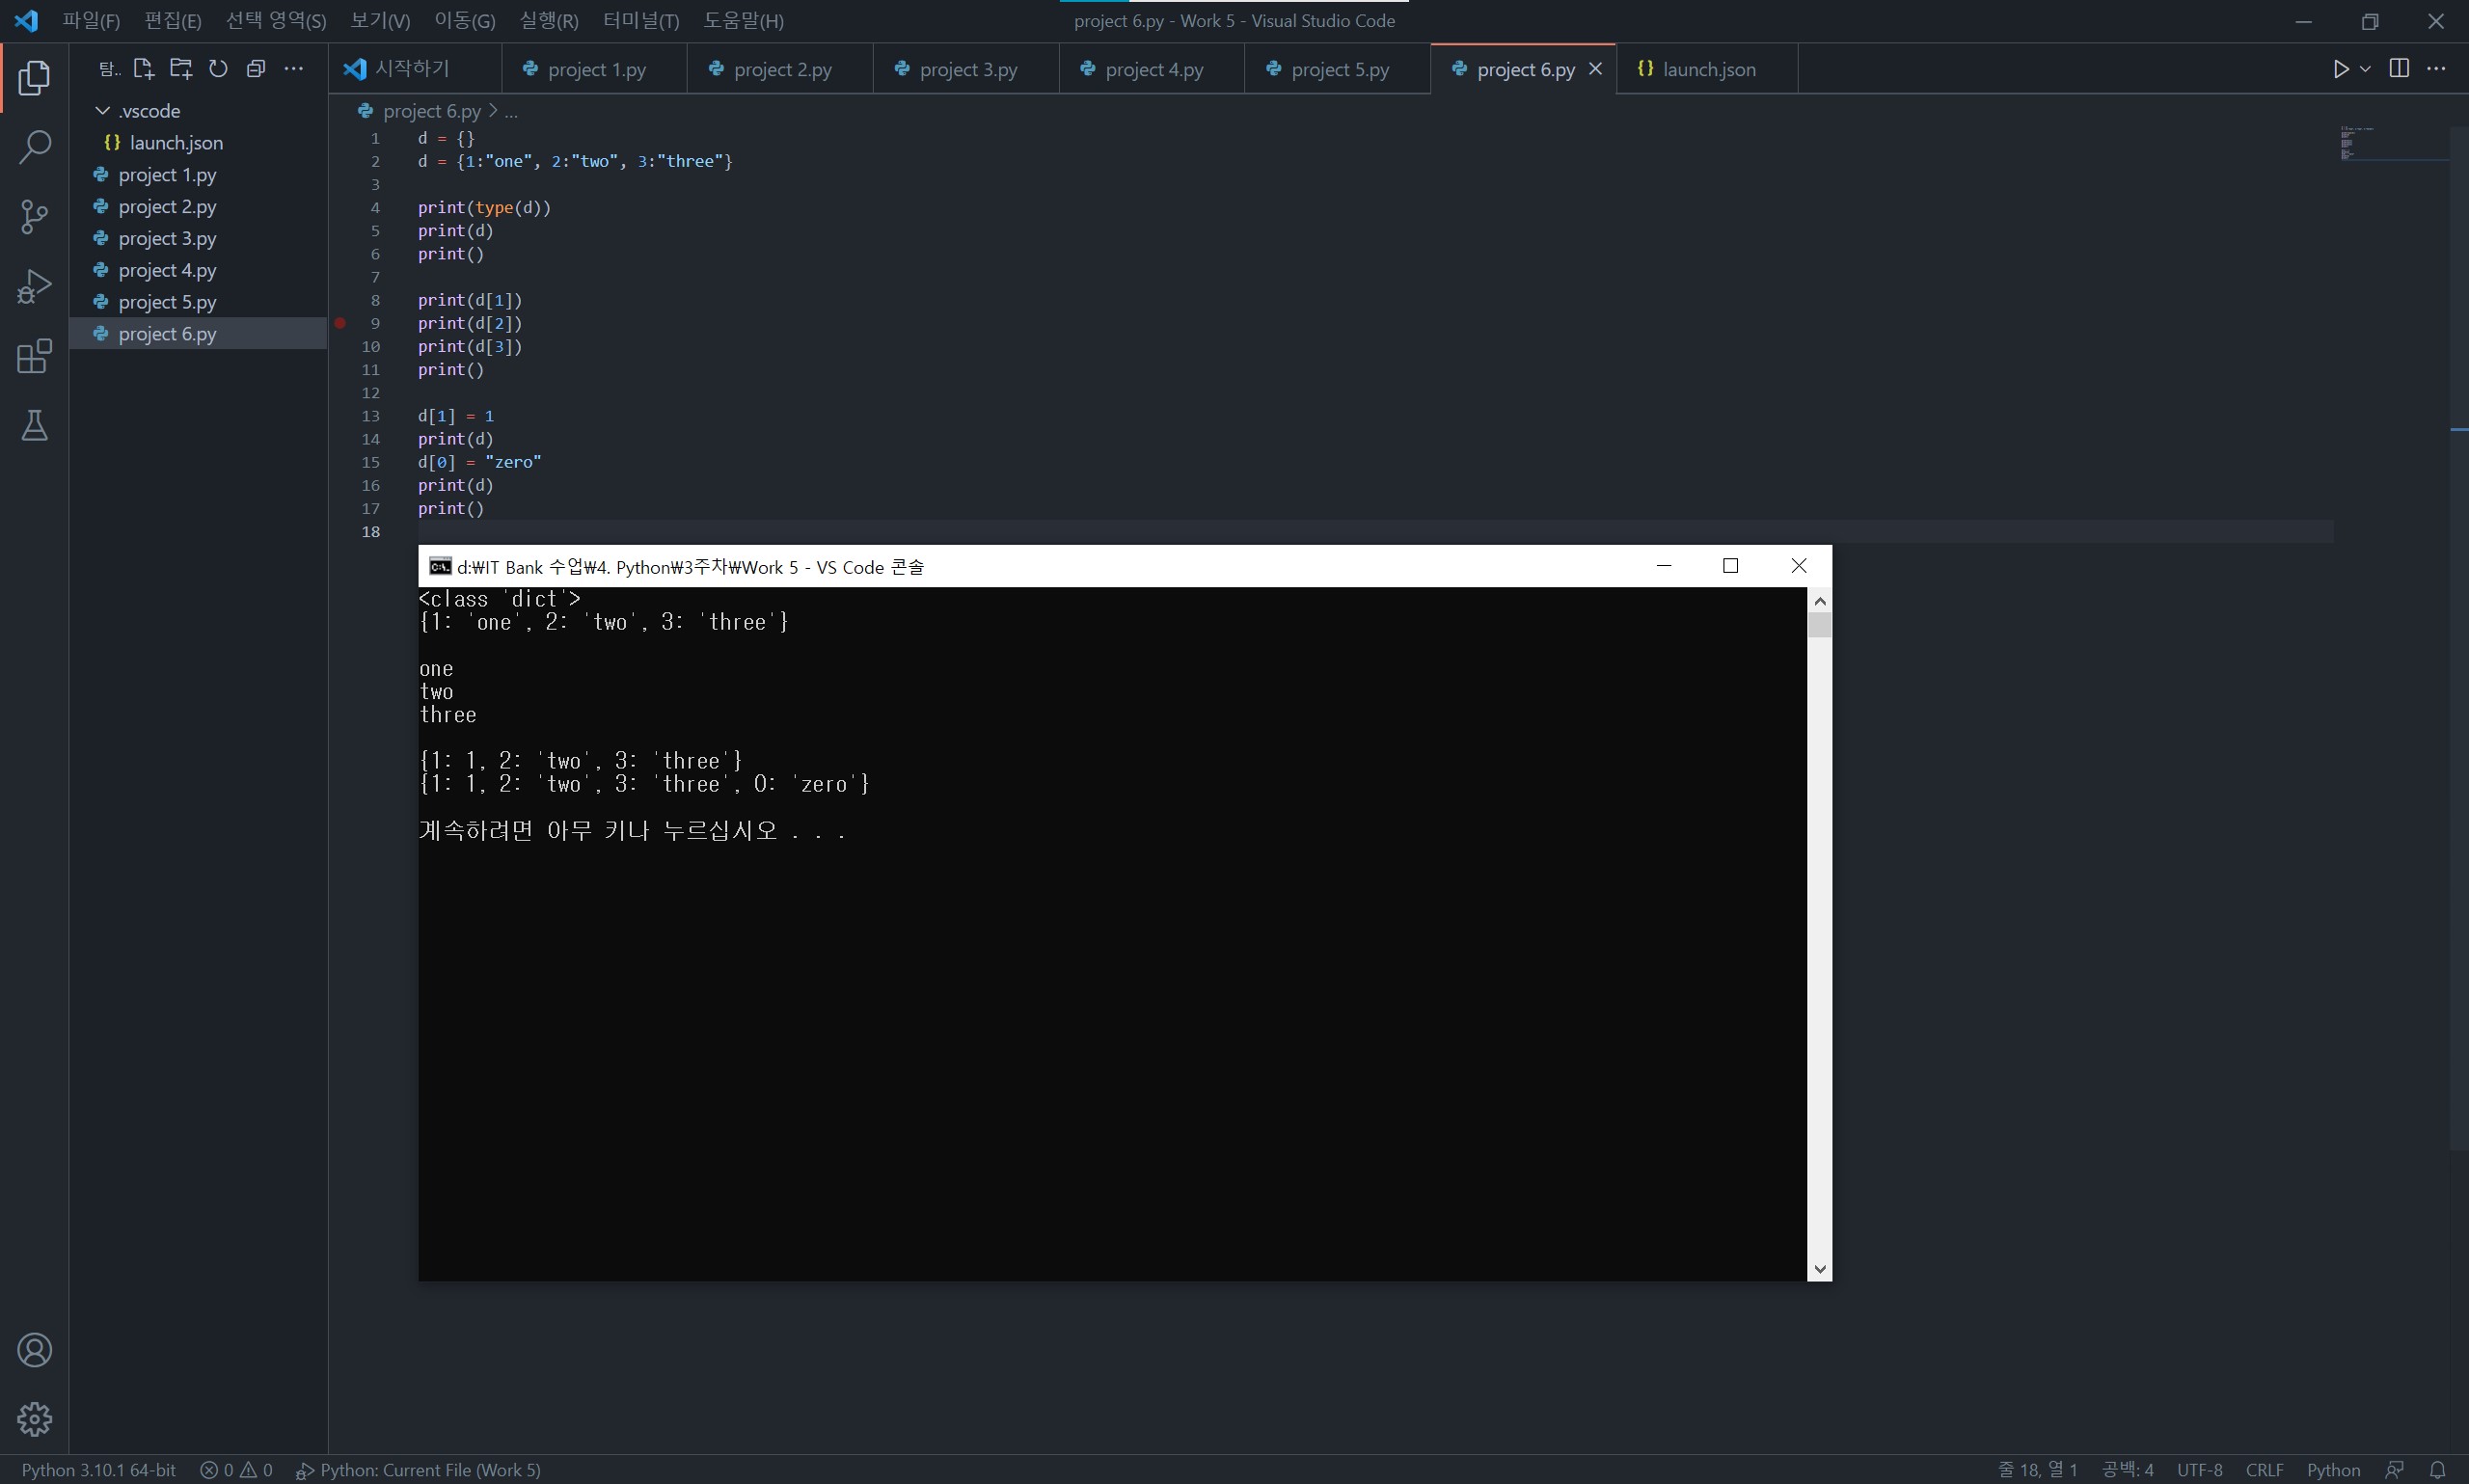Switch to the project 3.py tab
The width and height of the screenshot is (2469, 1484).
[967, 70]
